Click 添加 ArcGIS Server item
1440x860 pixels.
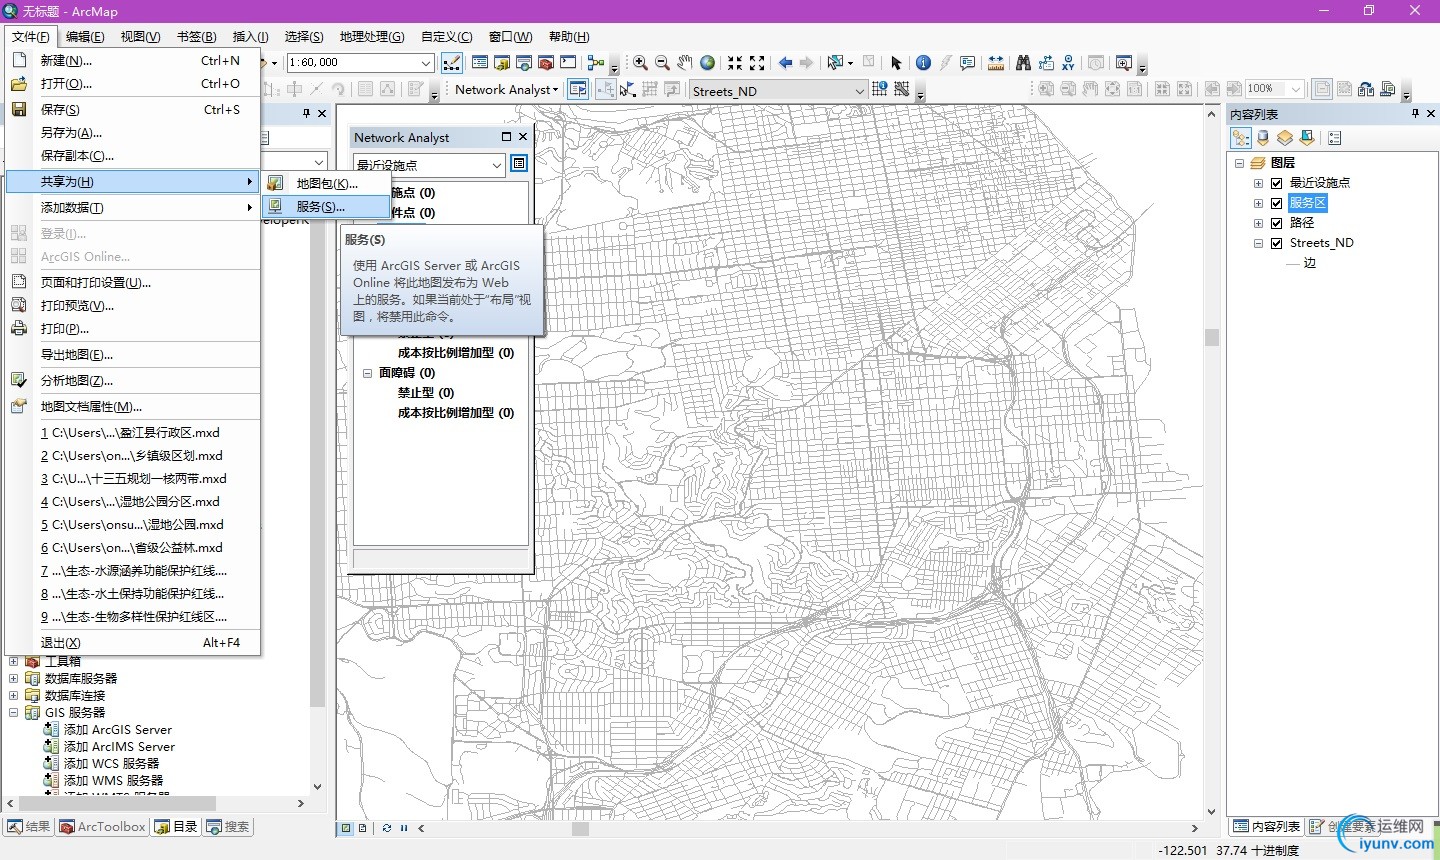pyautogui.click(x=109, y=730)
